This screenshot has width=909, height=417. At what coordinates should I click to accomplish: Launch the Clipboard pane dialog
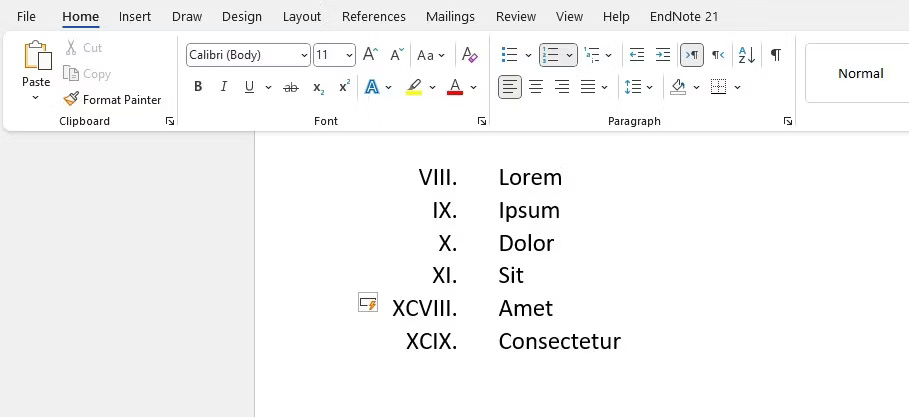coord(170,121)
